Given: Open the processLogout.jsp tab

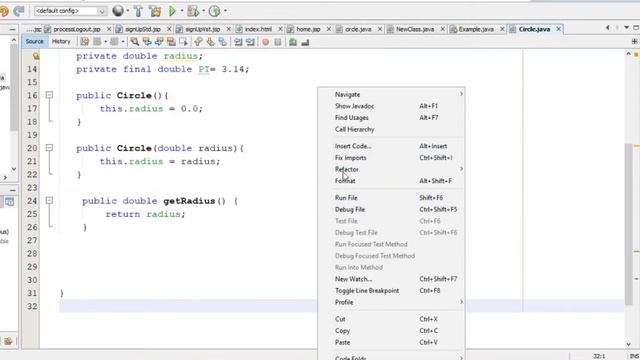Looking at the screenshot, I should coord(77,29).
